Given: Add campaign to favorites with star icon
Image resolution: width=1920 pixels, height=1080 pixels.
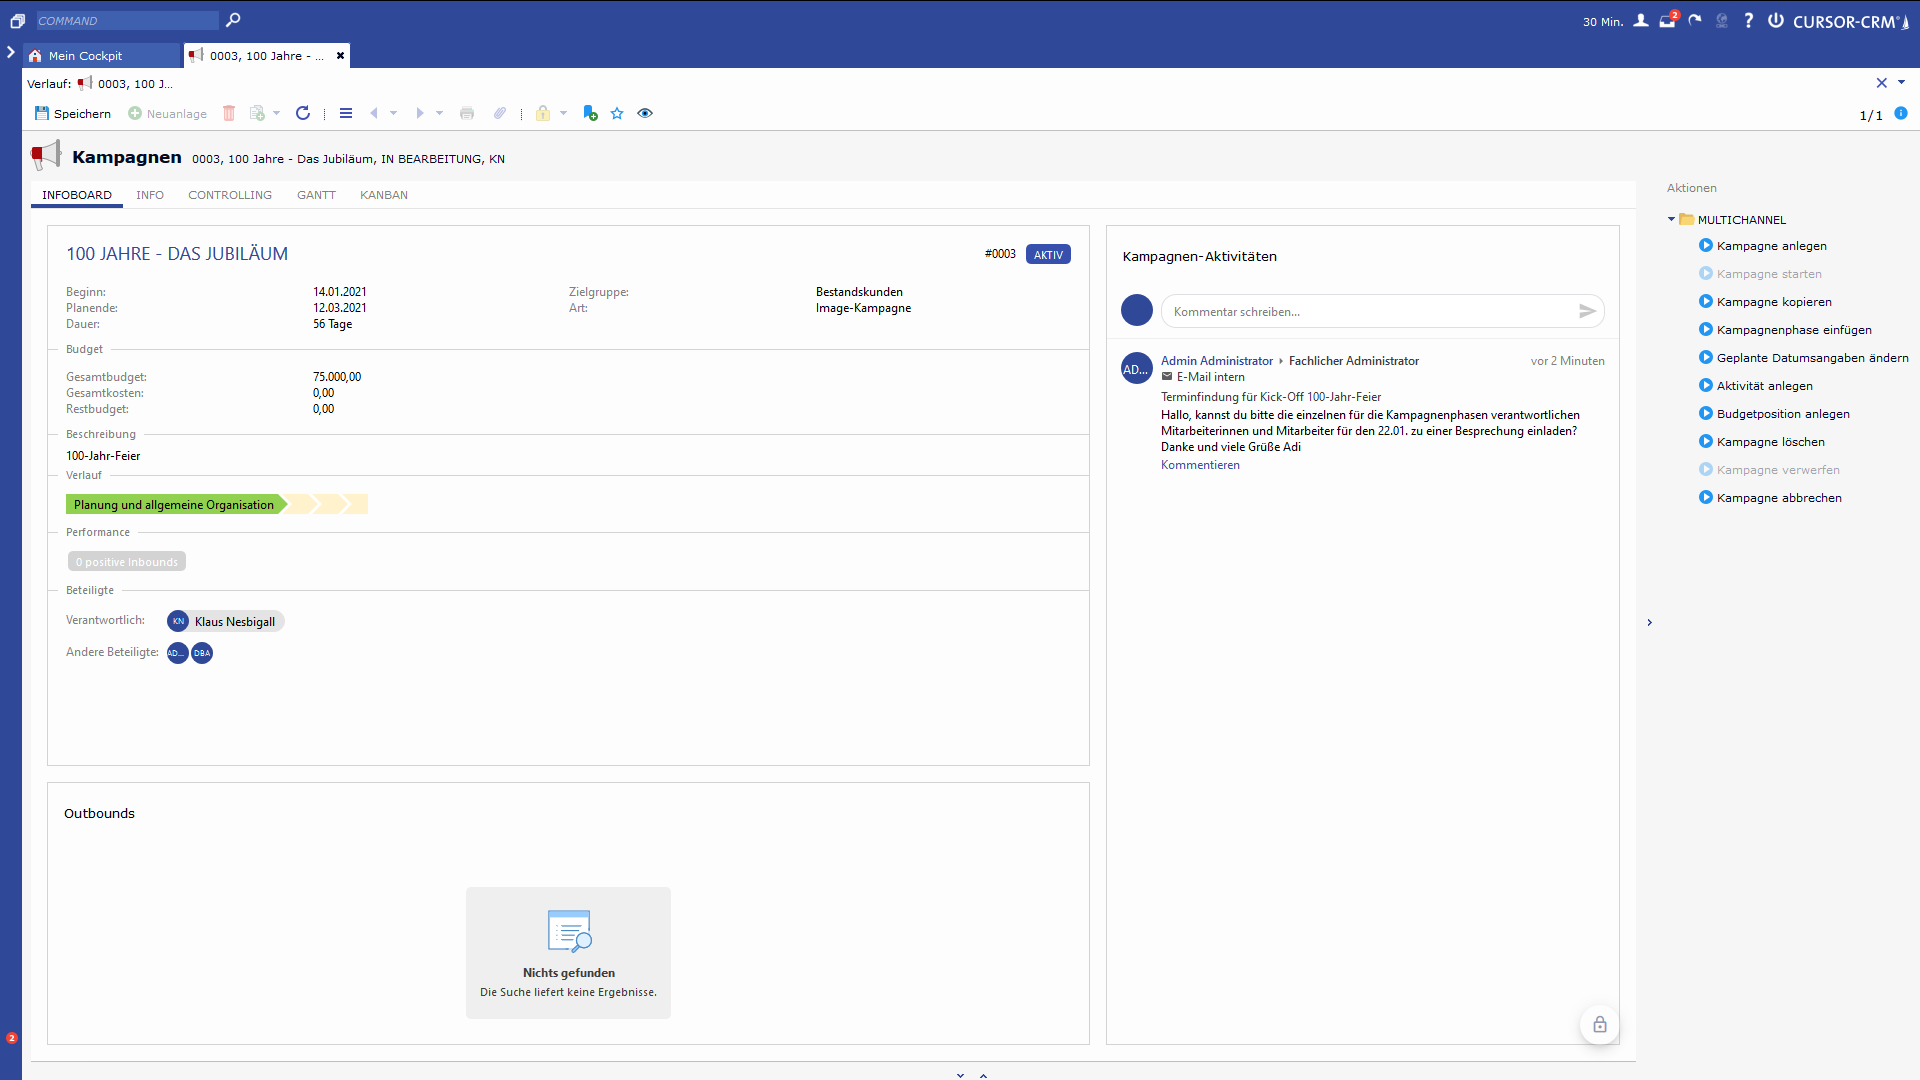Looking at the screenshot, I should click(617, 114).
